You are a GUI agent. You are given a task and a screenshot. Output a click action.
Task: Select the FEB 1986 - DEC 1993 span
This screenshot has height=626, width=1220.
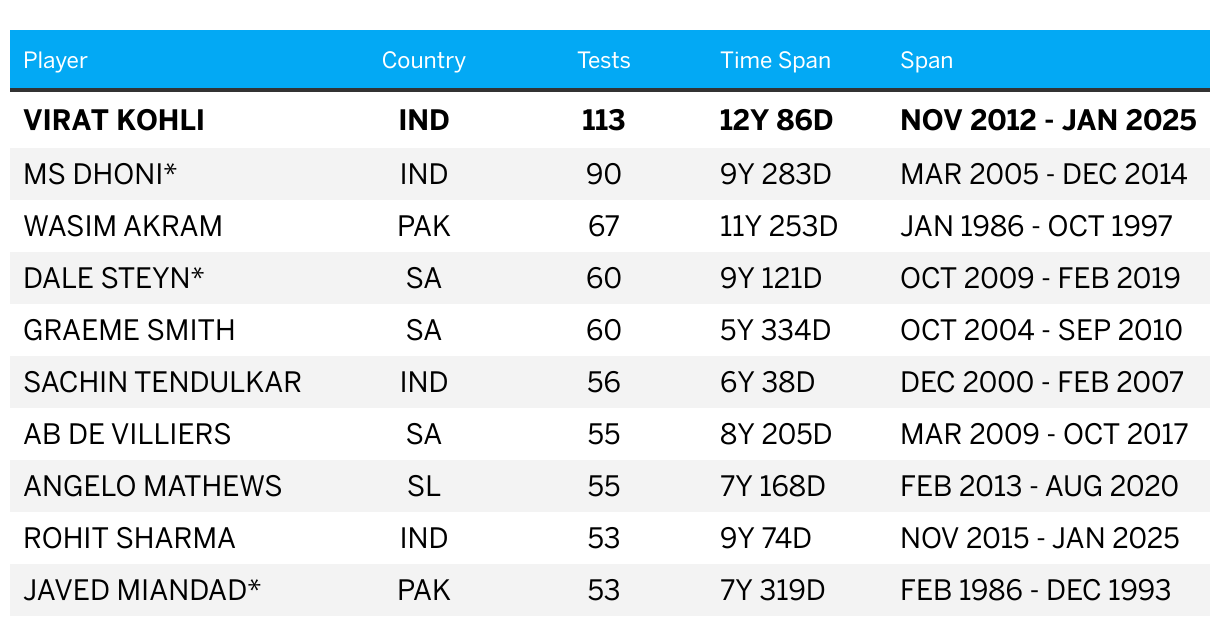click(1035, 590)
